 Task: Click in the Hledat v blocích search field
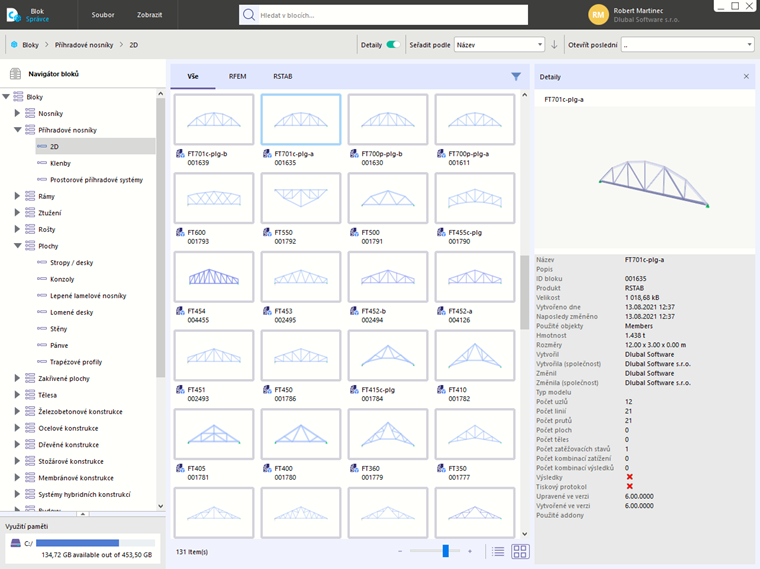[393, 15]
